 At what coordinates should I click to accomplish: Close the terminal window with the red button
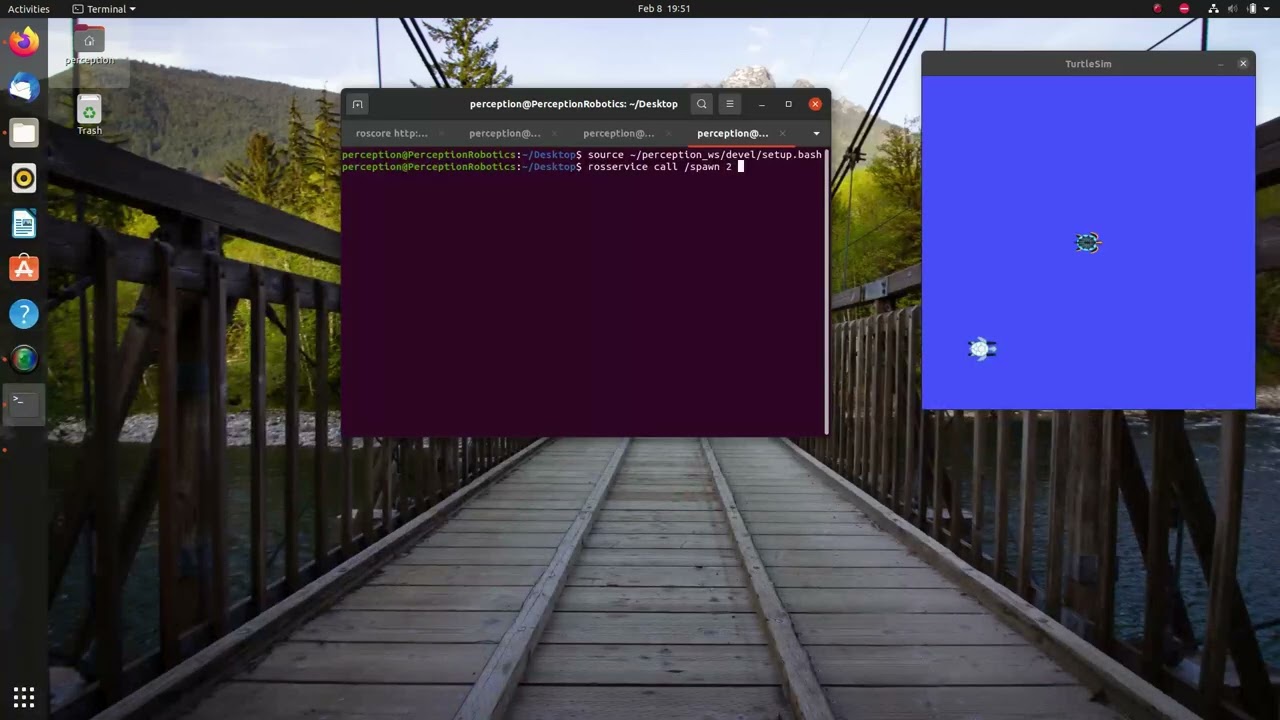click(815, 104)
